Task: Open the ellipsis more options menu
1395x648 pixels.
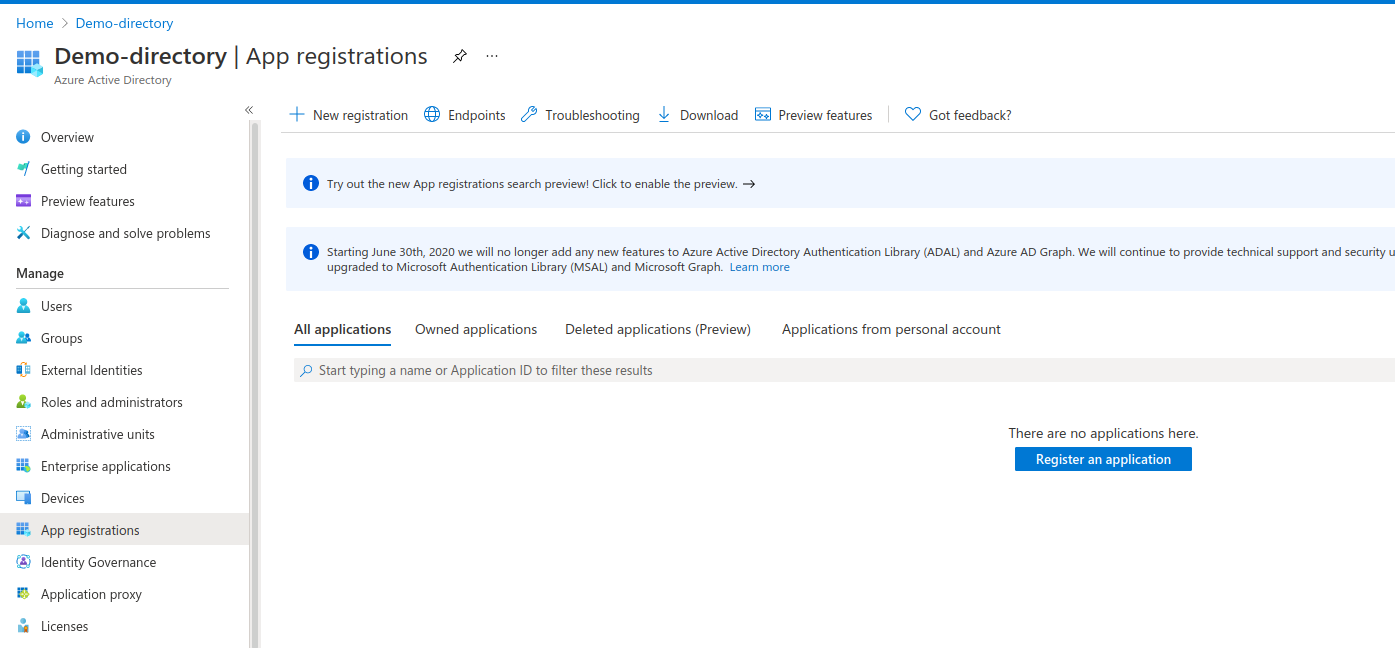Action: 492,56
